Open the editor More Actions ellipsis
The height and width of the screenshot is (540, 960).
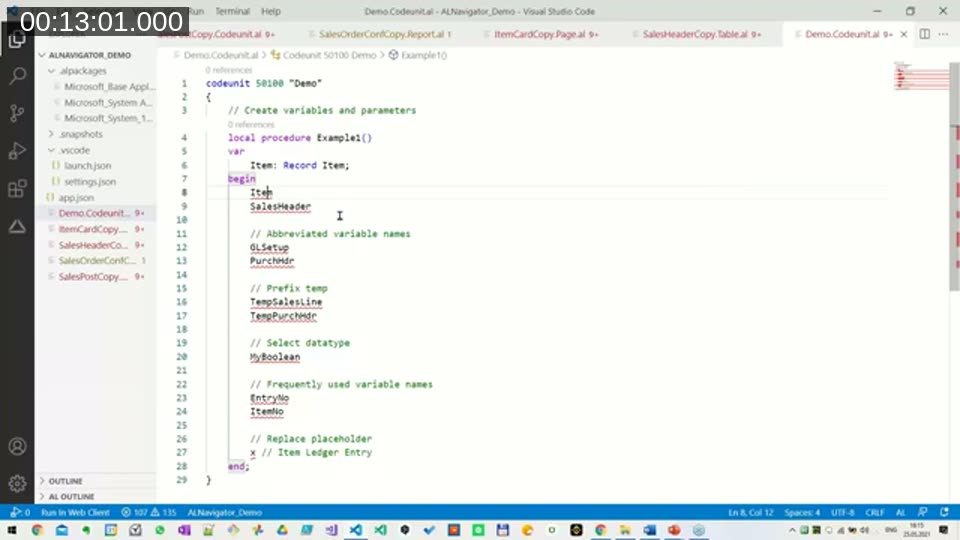point(943,34)
